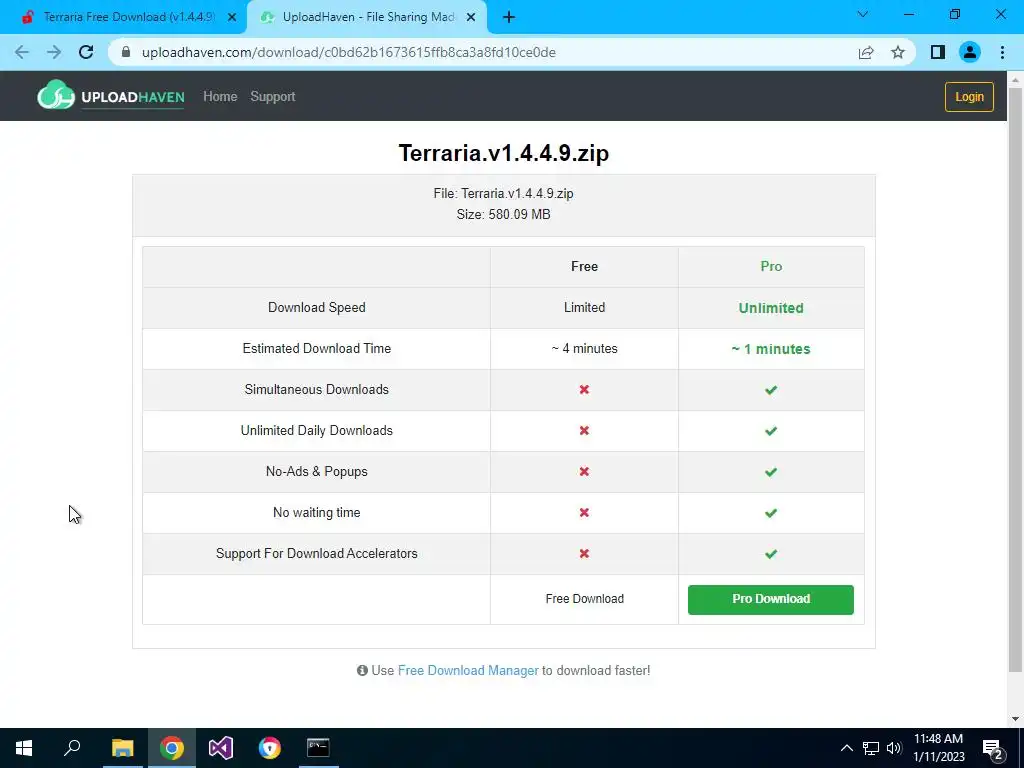Open the Chrome profile avatar
1024x768 pixels.
(x=970, y=52)
